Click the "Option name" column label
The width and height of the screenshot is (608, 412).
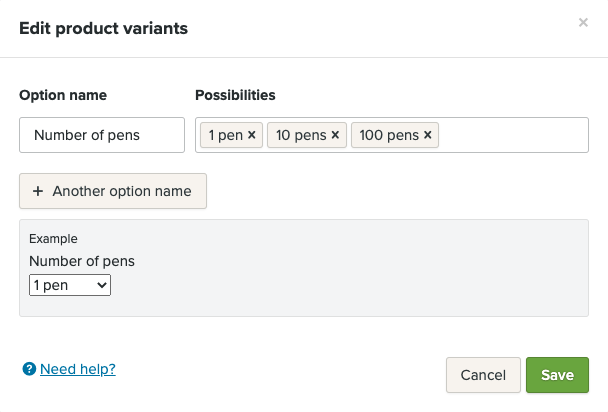(x=63, y=95)
